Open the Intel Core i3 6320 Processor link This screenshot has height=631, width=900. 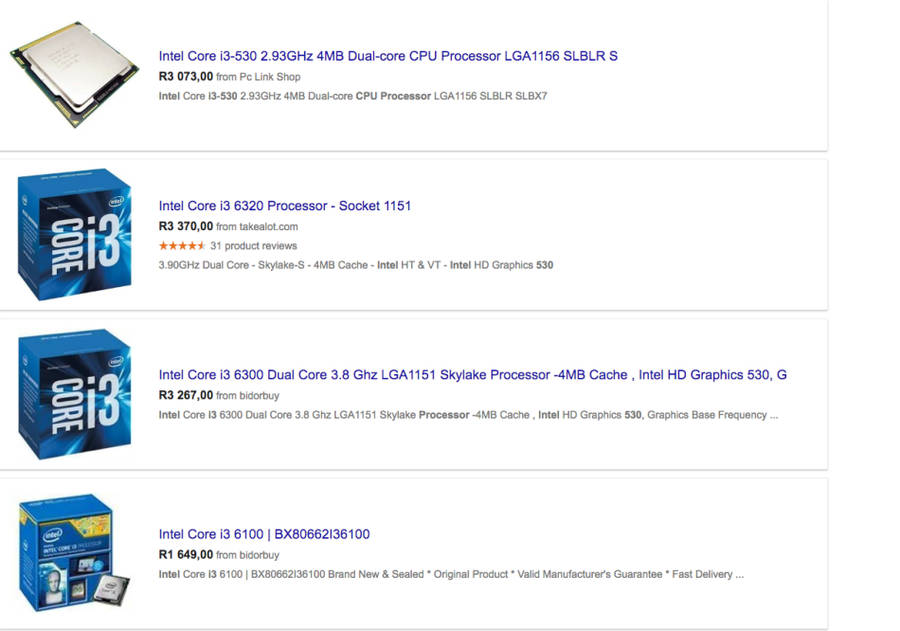(x=285, y=206)
